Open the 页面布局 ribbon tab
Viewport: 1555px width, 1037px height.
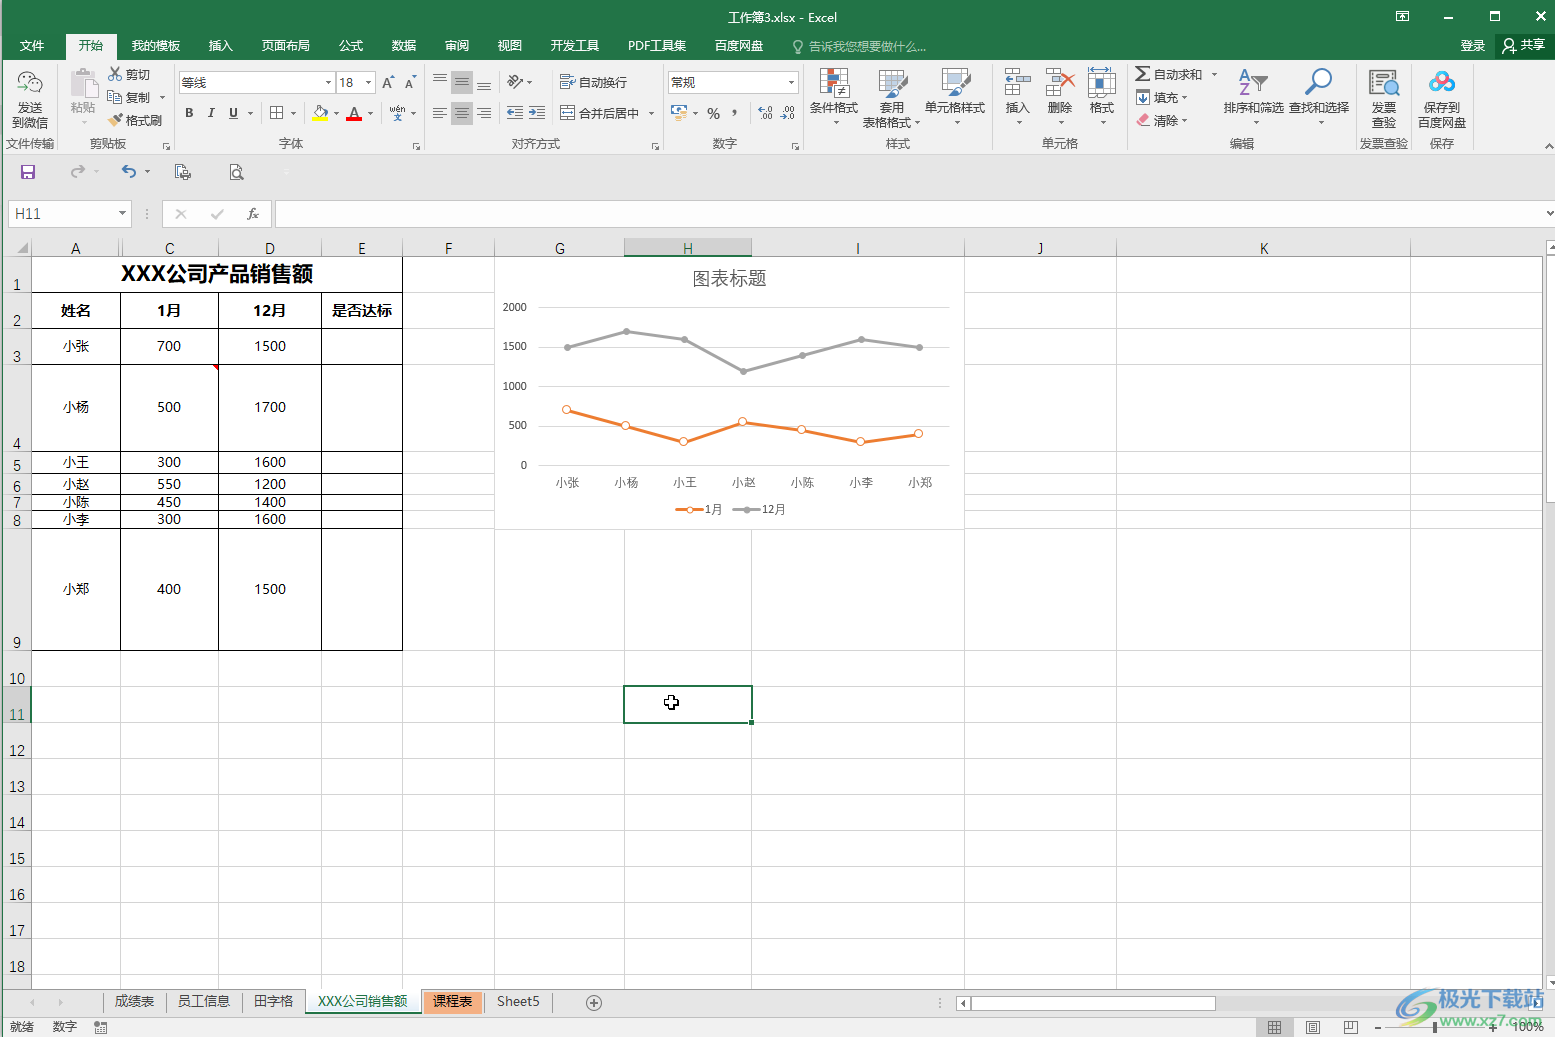coord(285,46)
